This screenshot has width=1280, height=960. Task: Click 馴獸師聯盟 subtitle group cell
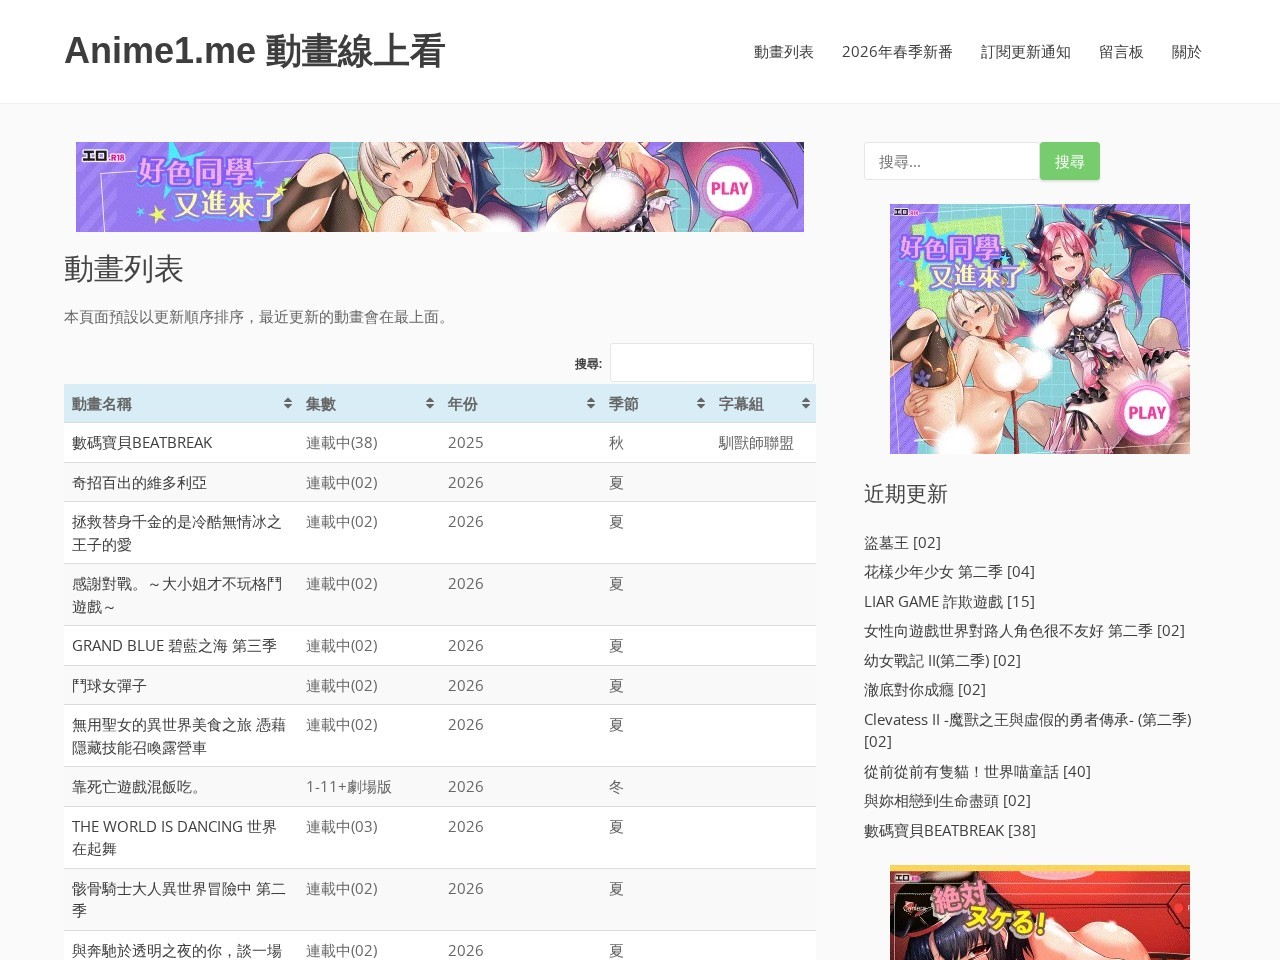[x=756, y=443]
